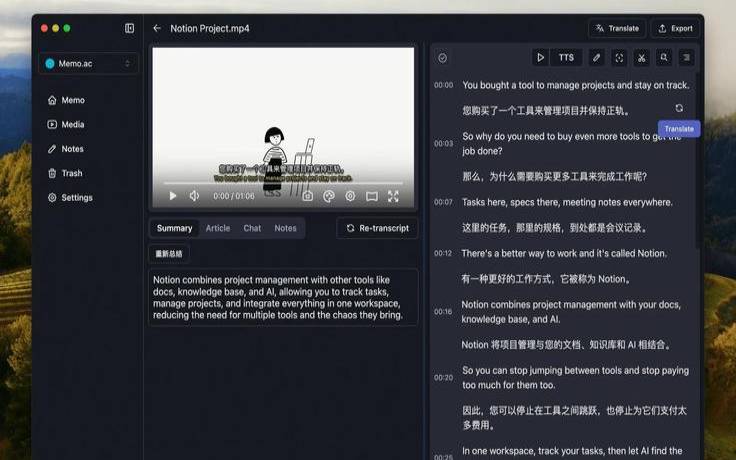Select line 'Tasks here, specs there, meeting notes everywhere.'
This screenshot has height=460, width=736.
pyautogui.click(x=567, y=202)
